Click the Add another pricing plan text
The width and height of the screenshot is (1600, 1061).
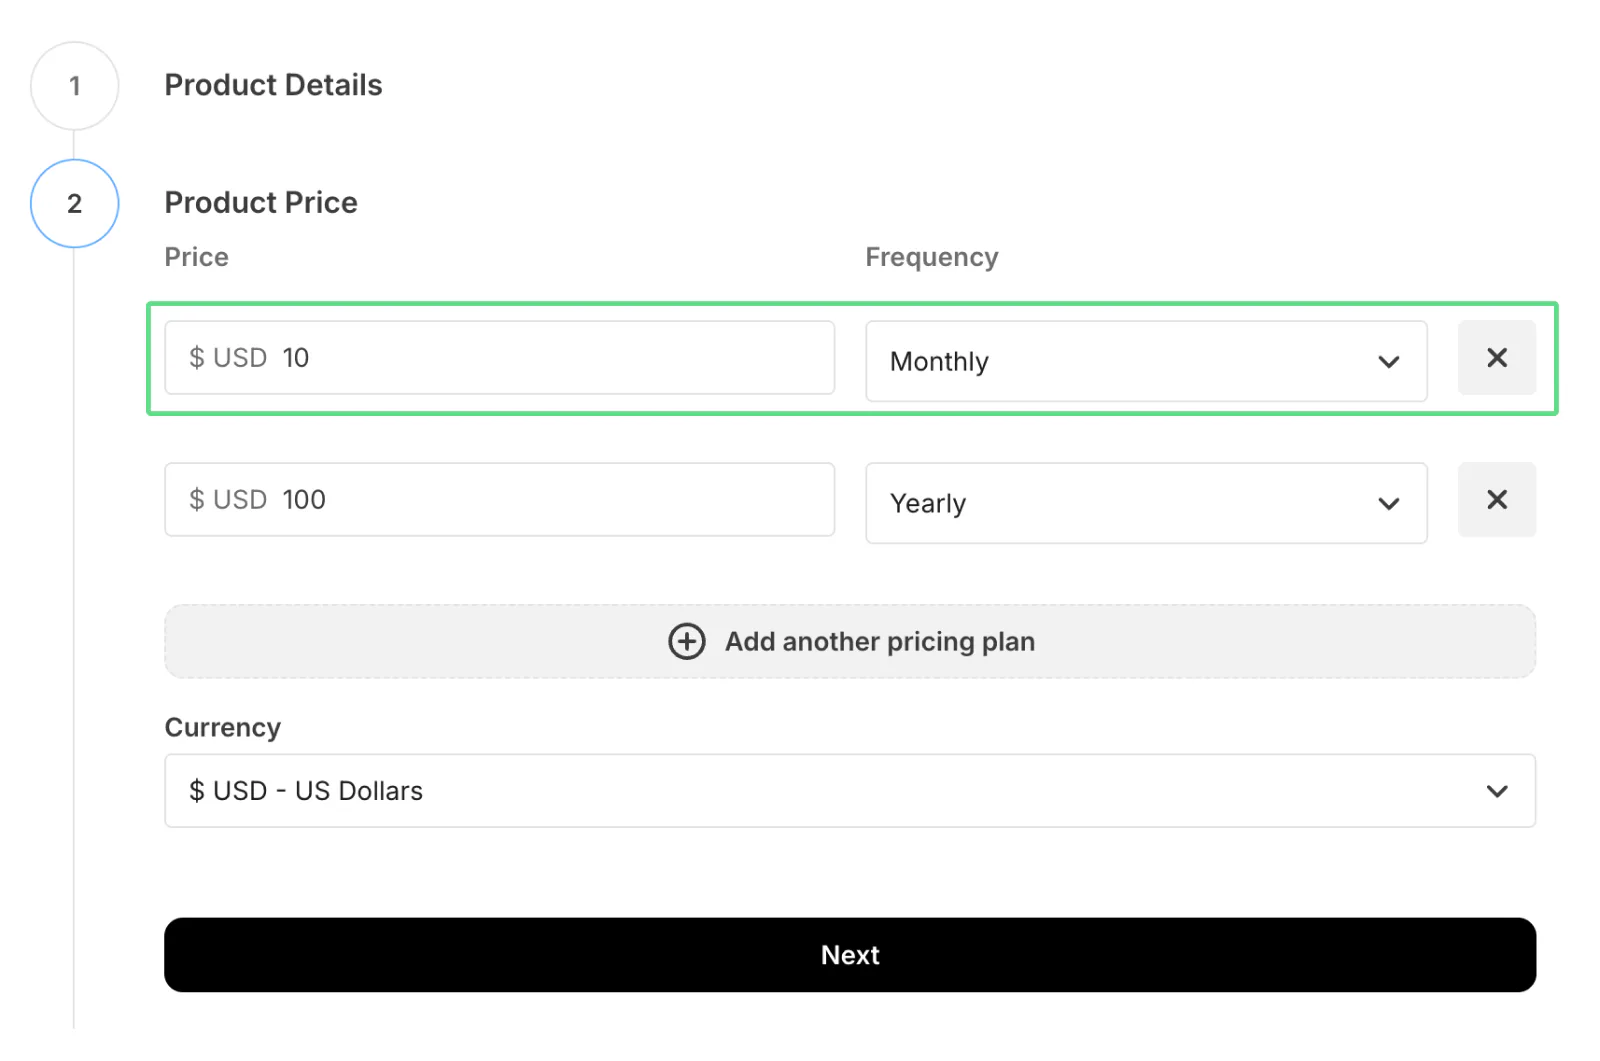click(x=879, y=642)
